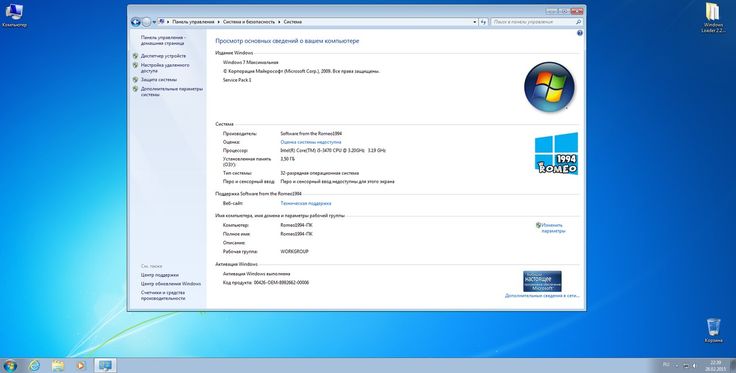
Task: Click the RU language indicator in tray
Action: [x=666, y=365]
